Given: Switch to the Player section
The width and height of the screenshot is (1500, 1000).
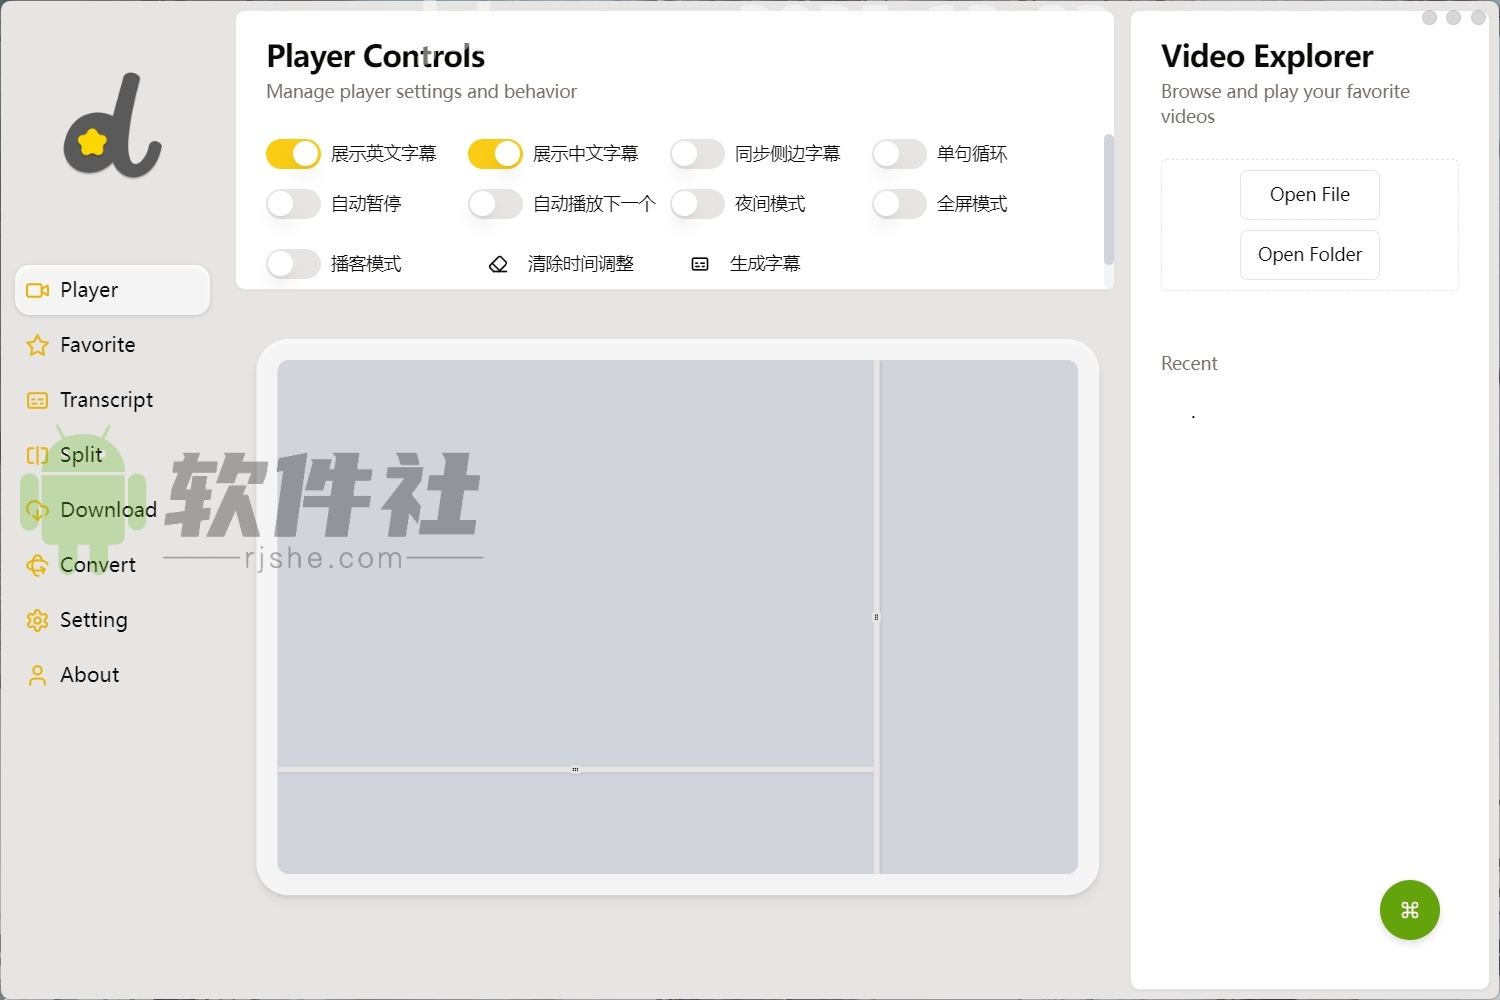Looking at the screenshot, I should (x=89, y=289).
